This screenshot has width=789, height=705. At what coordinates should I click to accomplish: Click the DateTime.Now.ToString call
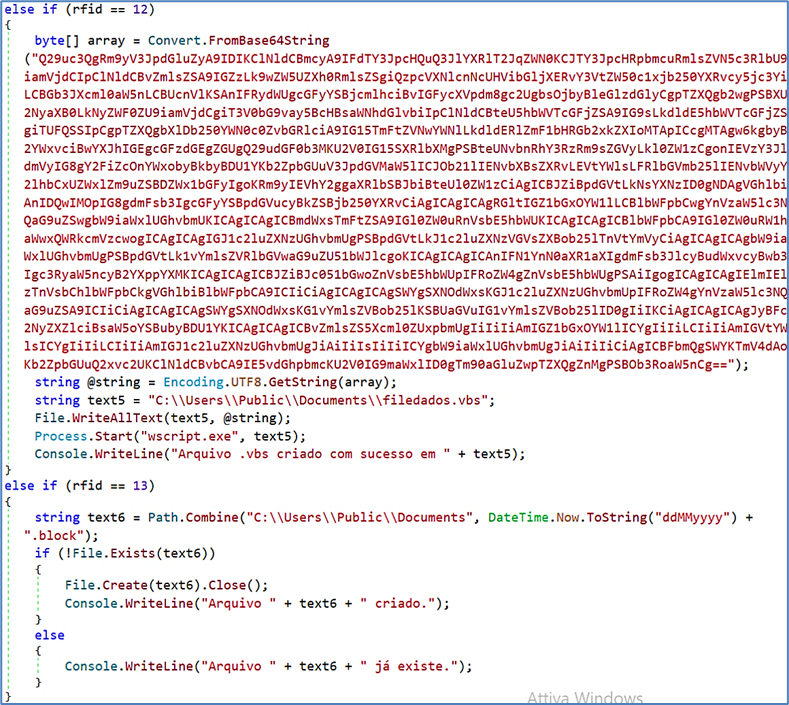tap(612, 518)
